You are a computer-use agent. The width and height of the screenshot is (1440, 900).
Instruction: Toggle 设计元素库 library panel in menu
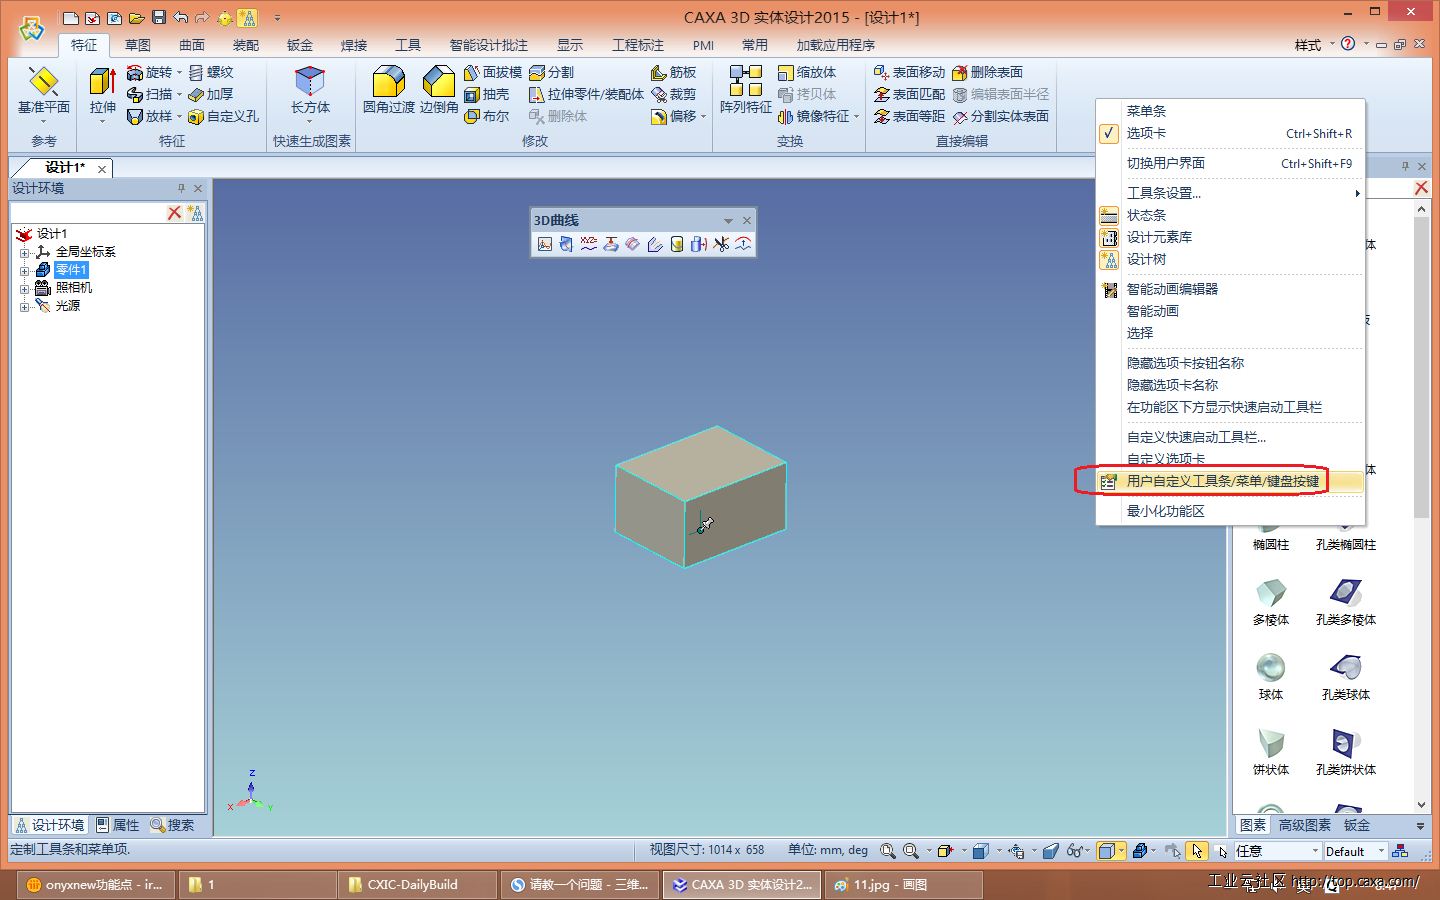click(x=1230, y=237)
